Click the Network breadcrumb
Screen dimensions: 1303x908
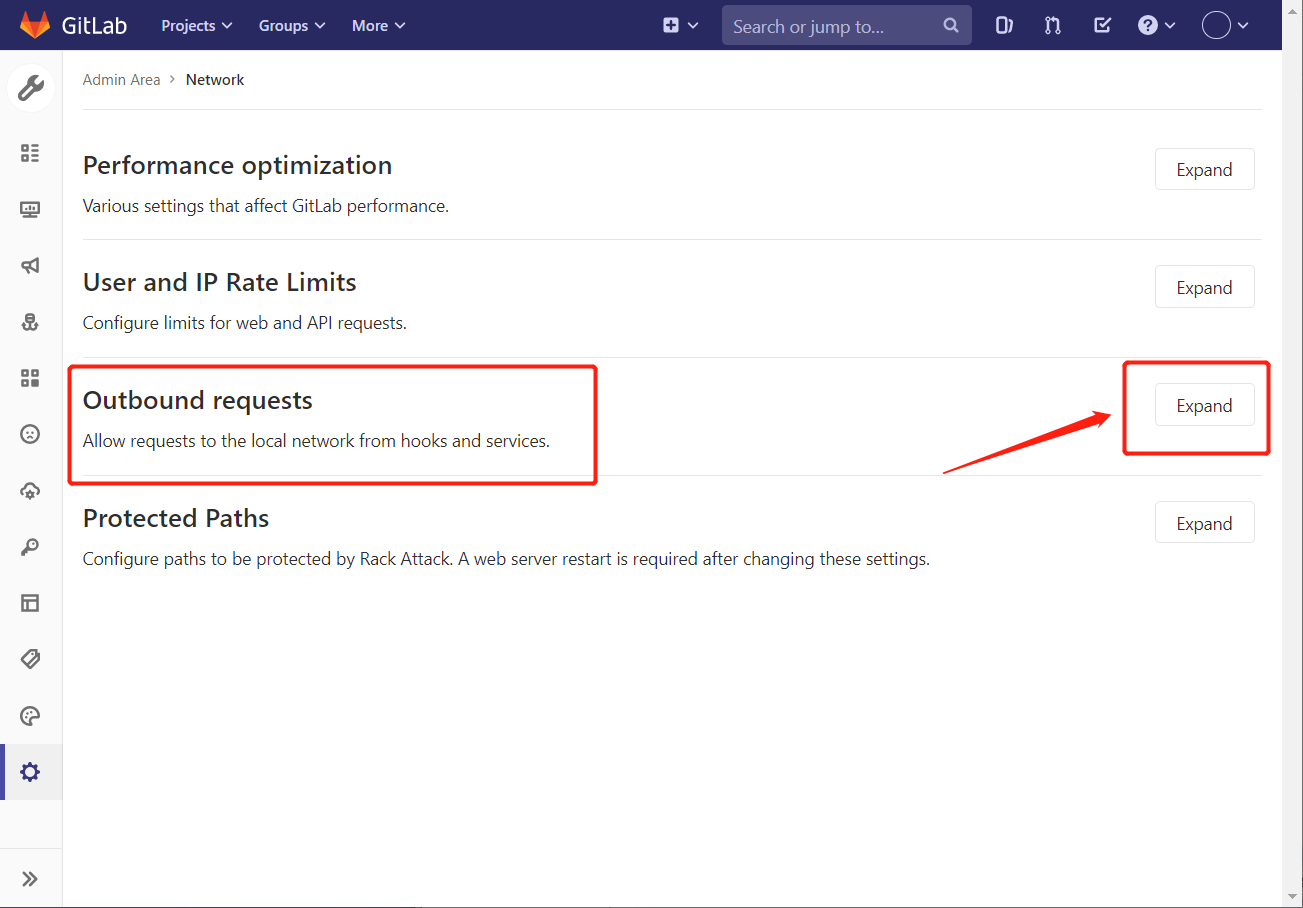(215, 80)
